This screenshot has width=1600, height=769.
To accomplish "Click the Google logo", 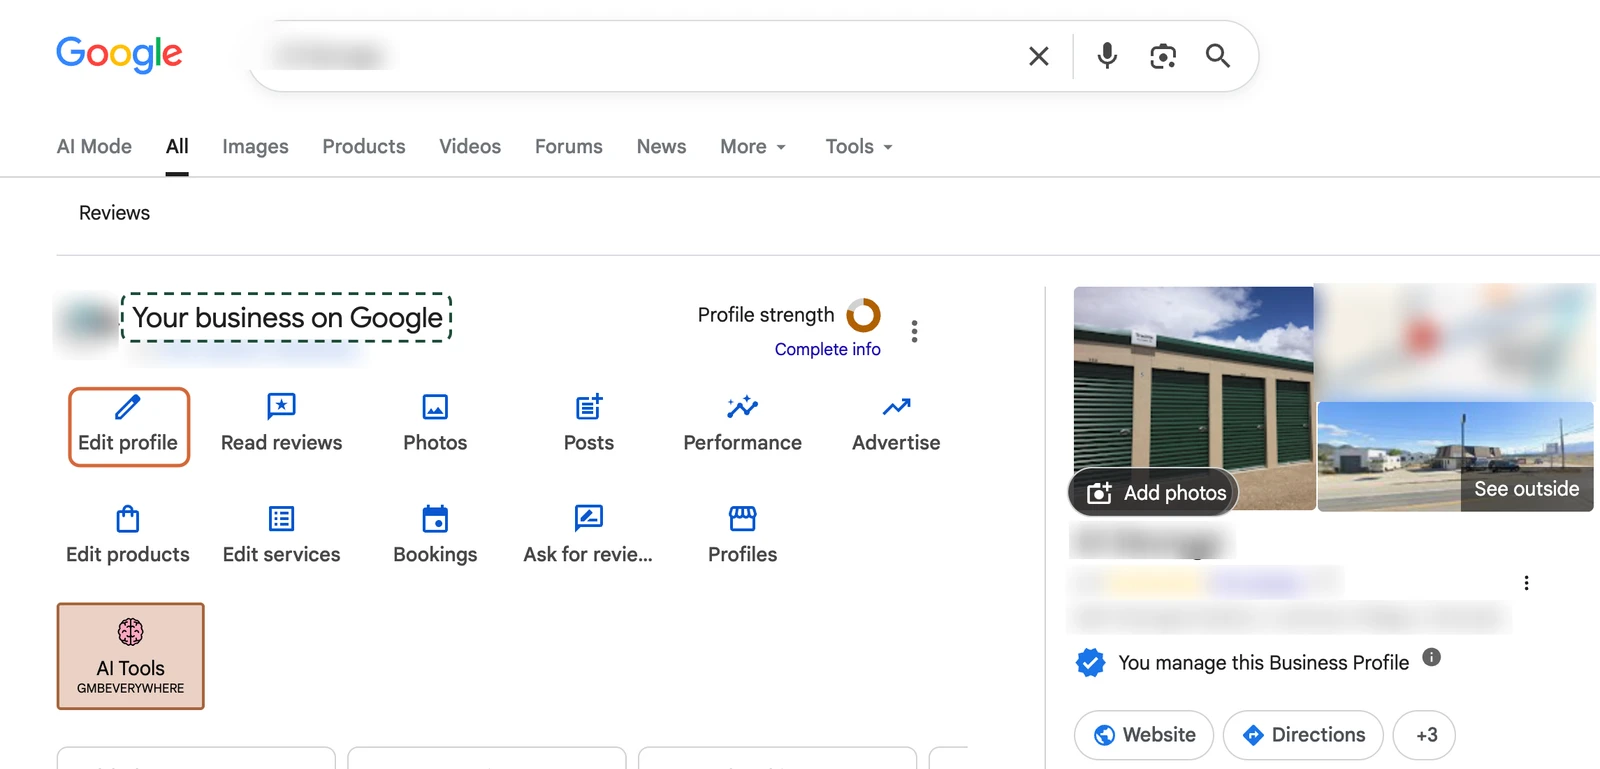I will (x=119, y=54).
